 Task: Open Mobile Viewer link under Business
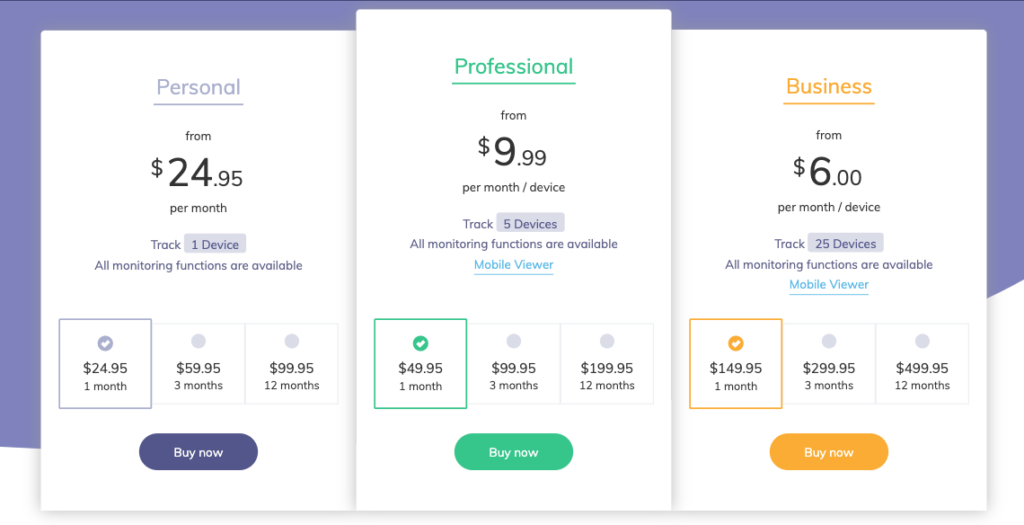pyautogui.click(x=829, y=285)
